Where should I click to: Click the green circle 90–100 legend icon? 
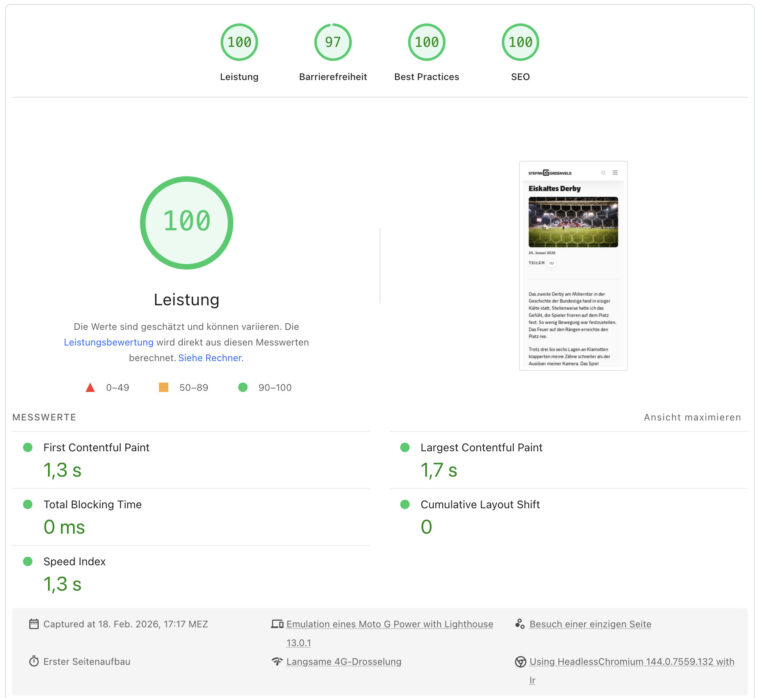[243, 387]
